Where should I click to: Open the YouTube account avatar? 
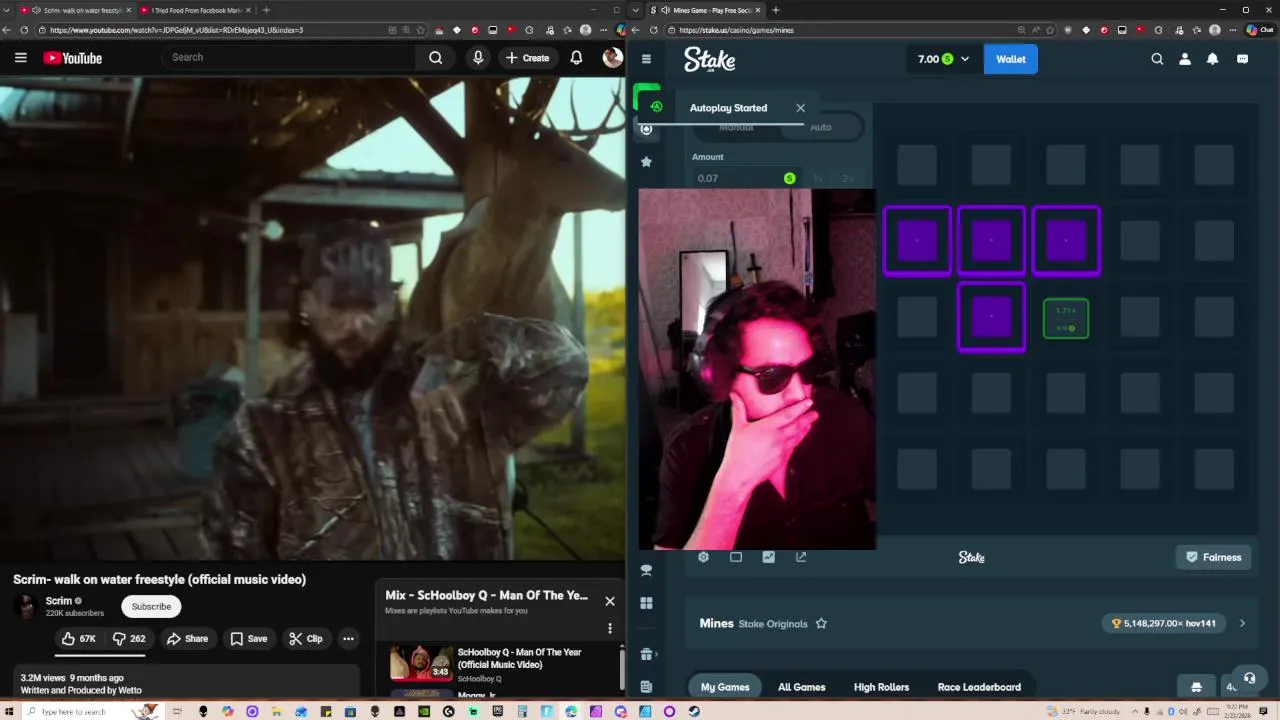pyautogui.click(x=612, y=58)
